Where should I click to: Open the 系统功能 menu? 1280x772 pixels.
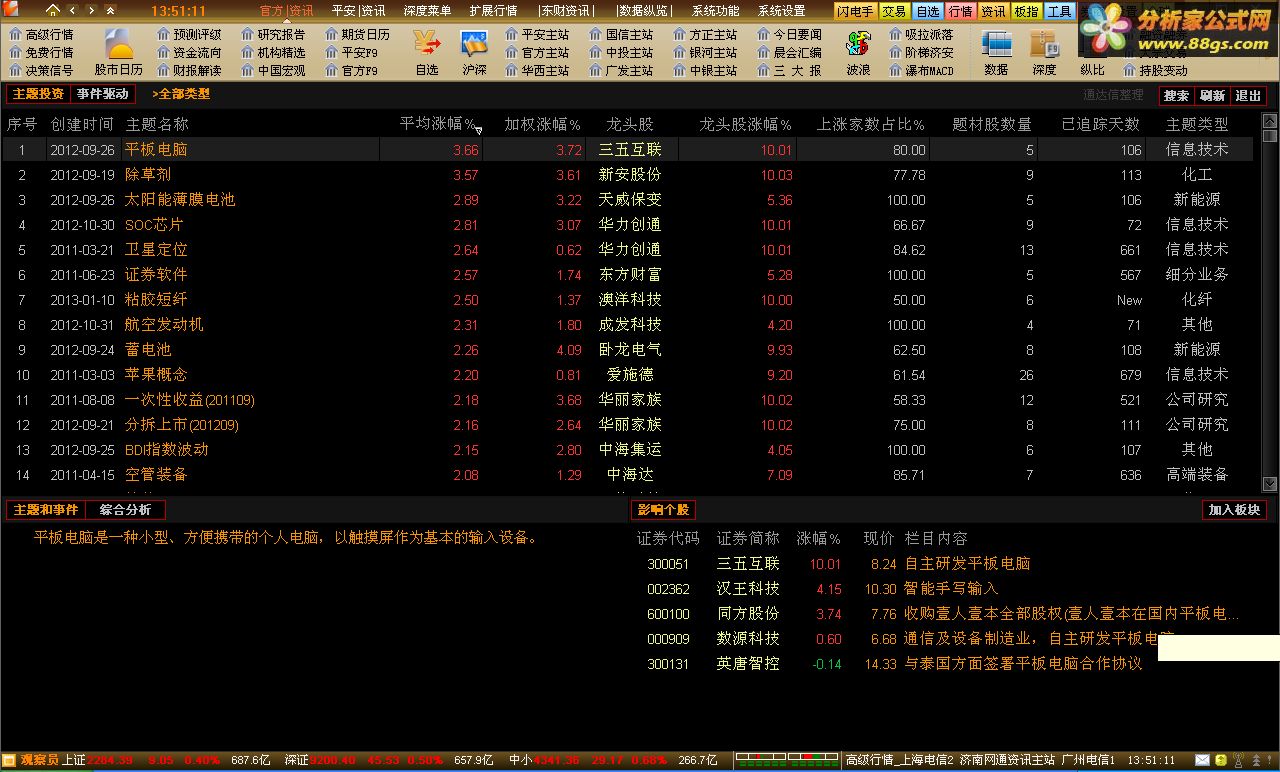[716, 11]
